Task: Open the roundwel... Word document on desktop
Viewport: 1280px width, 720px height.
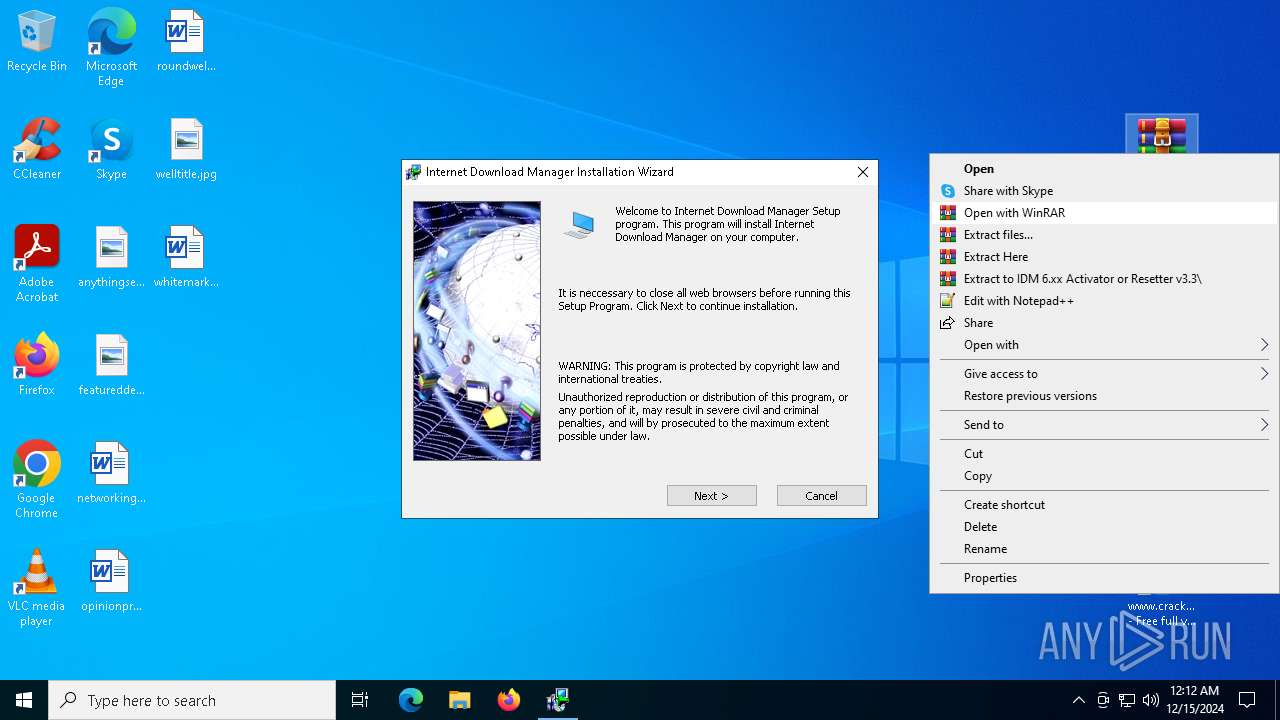Action: click(186, 41)
